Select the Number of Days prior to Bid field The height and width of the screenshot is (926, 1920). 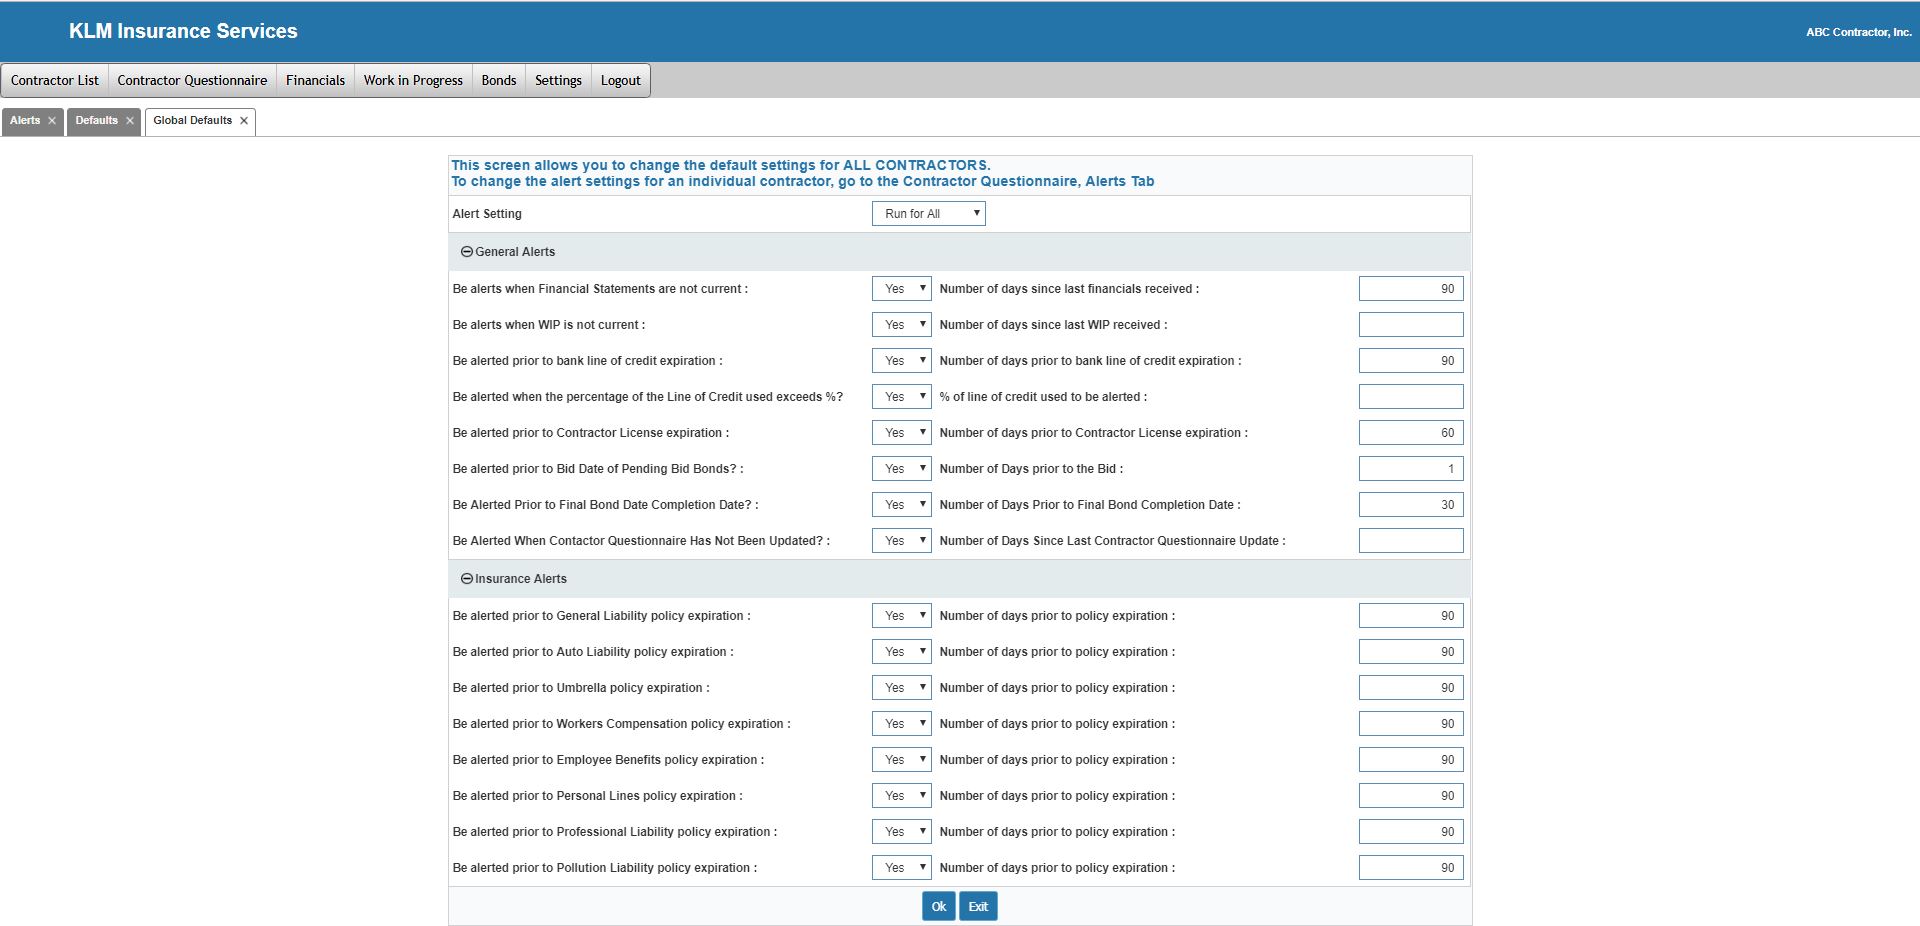1410,469
